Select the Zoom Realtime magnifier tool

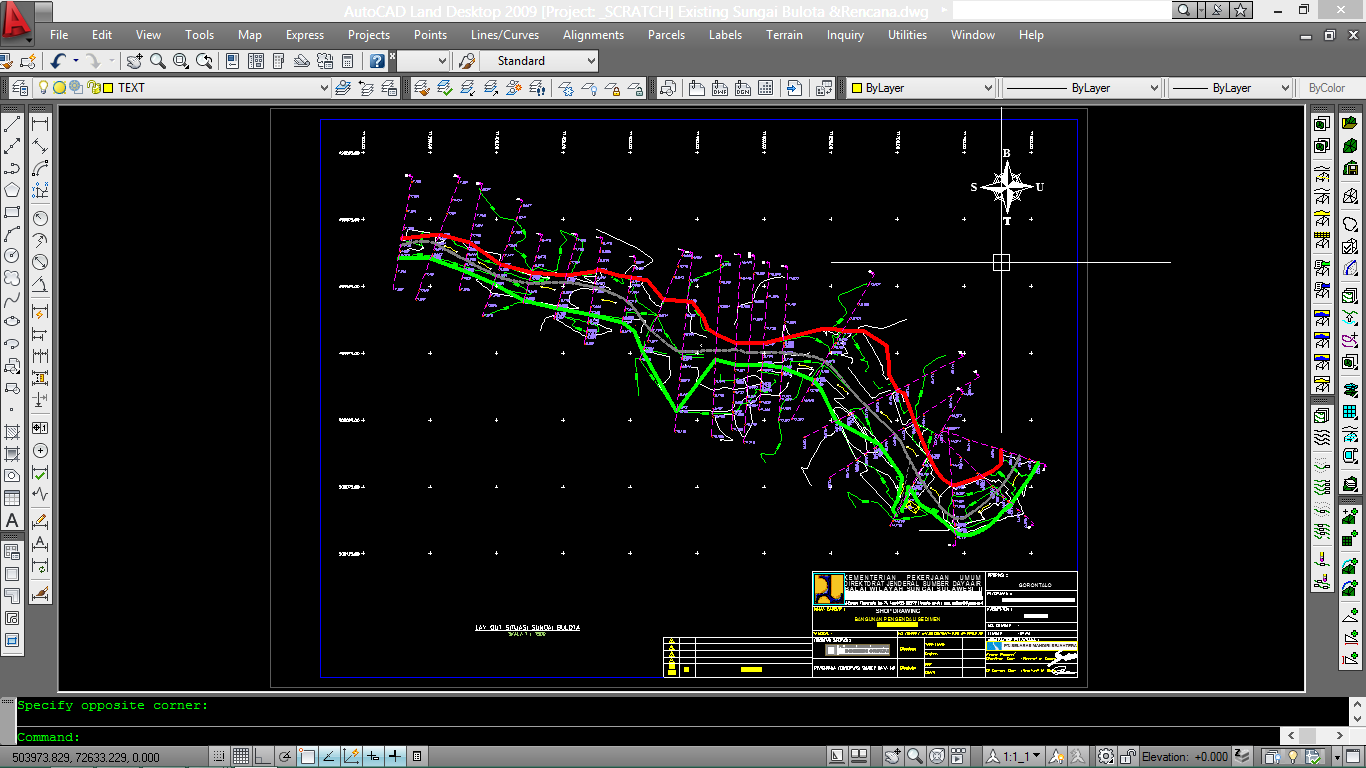point(157,61)
